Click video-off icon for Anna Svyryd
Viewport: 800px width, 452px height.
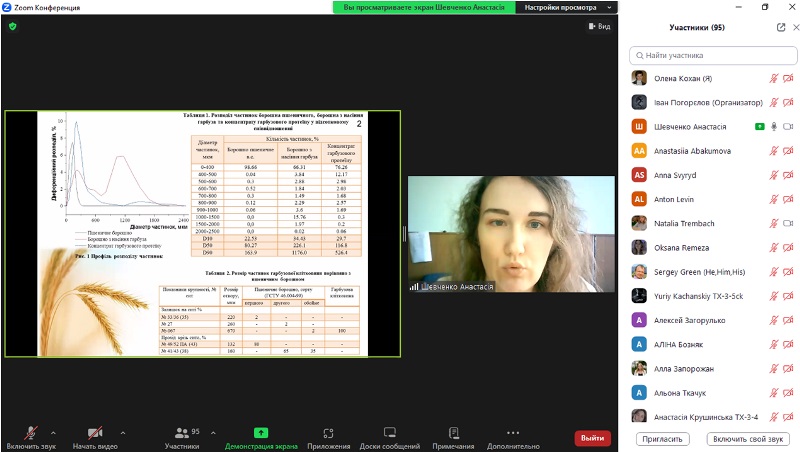[788, 175]
